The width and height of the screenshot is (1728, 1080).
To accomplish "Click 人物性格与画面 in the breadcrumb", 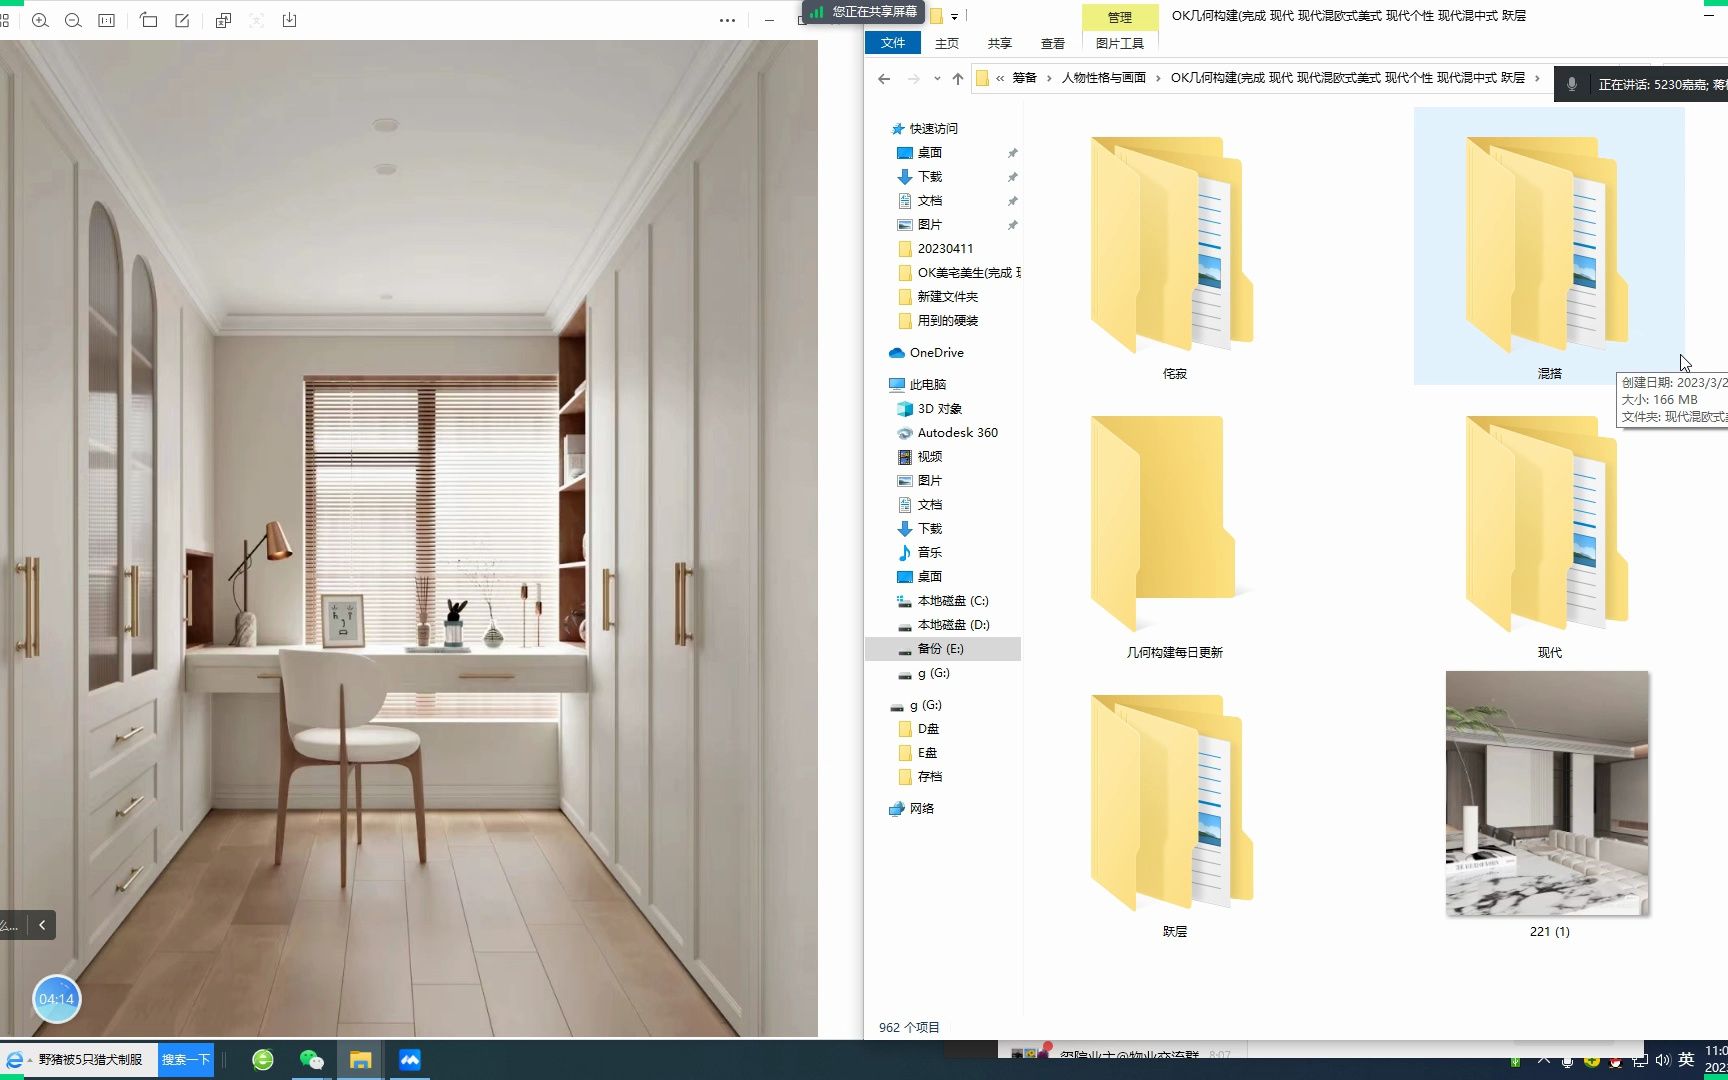I will click(1104, 78).
